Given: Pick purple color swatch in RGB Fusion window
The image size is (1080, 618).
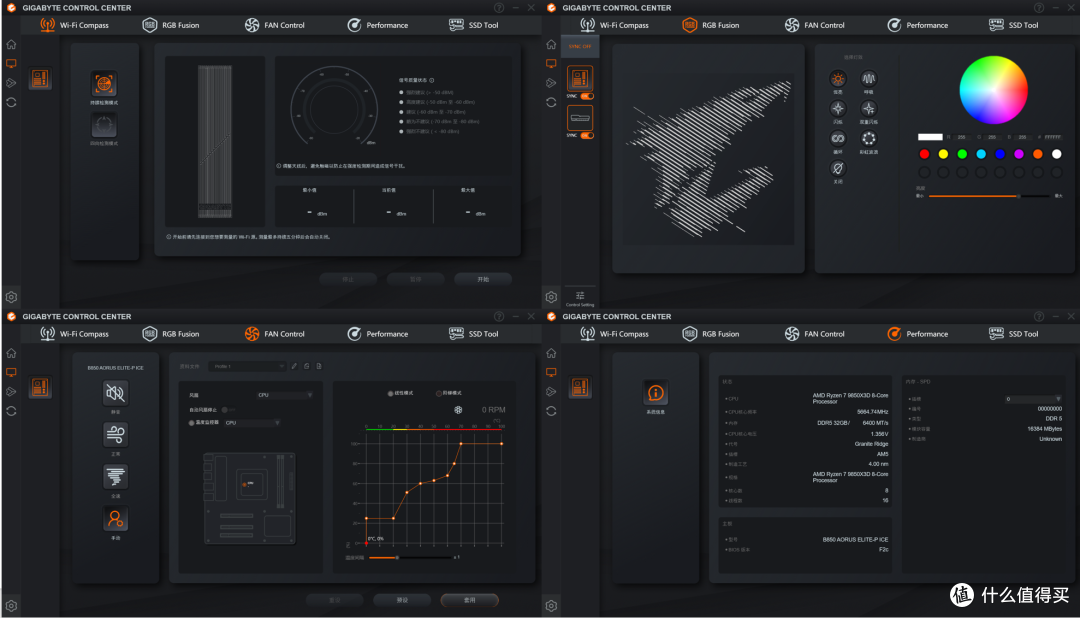Looking at the screenshot, I should (1019, 154).
